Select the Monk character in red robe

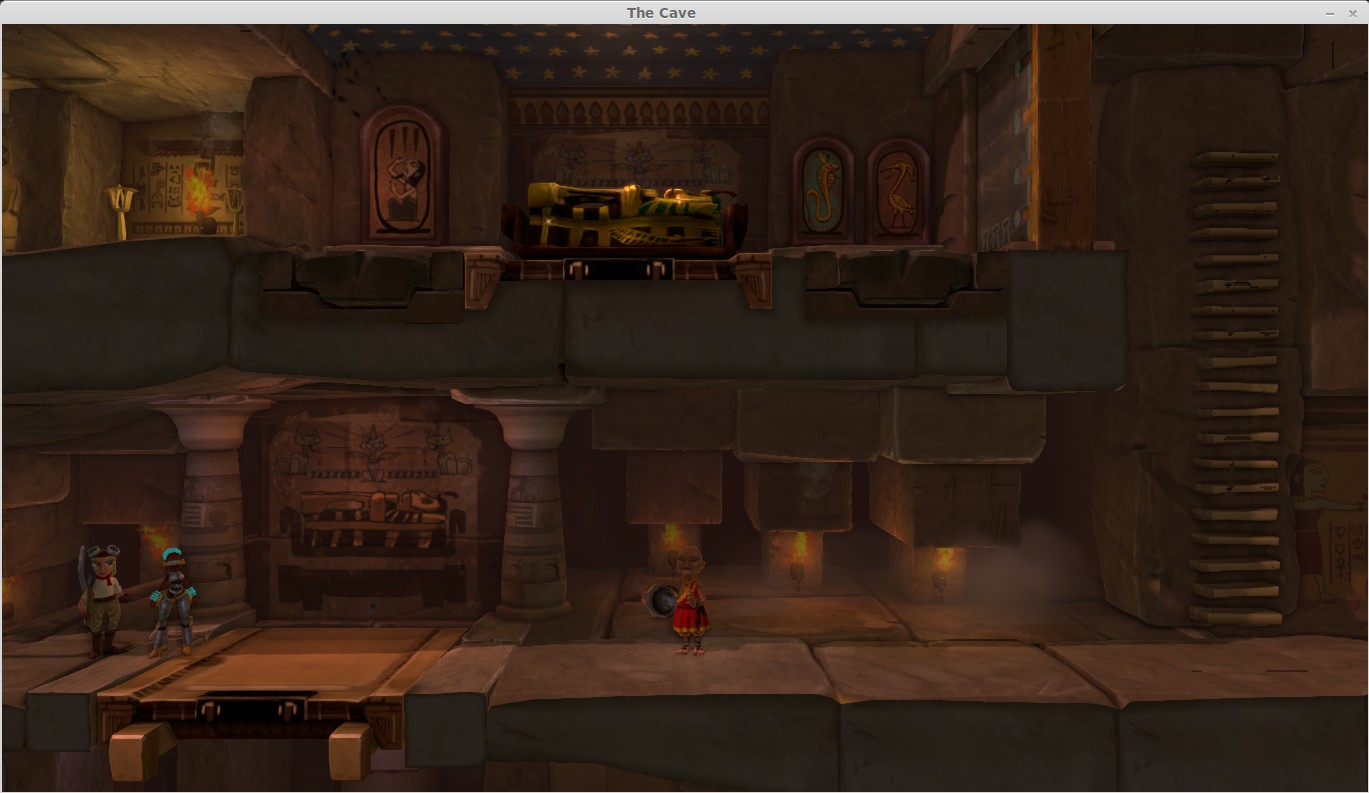click(689, 602)
